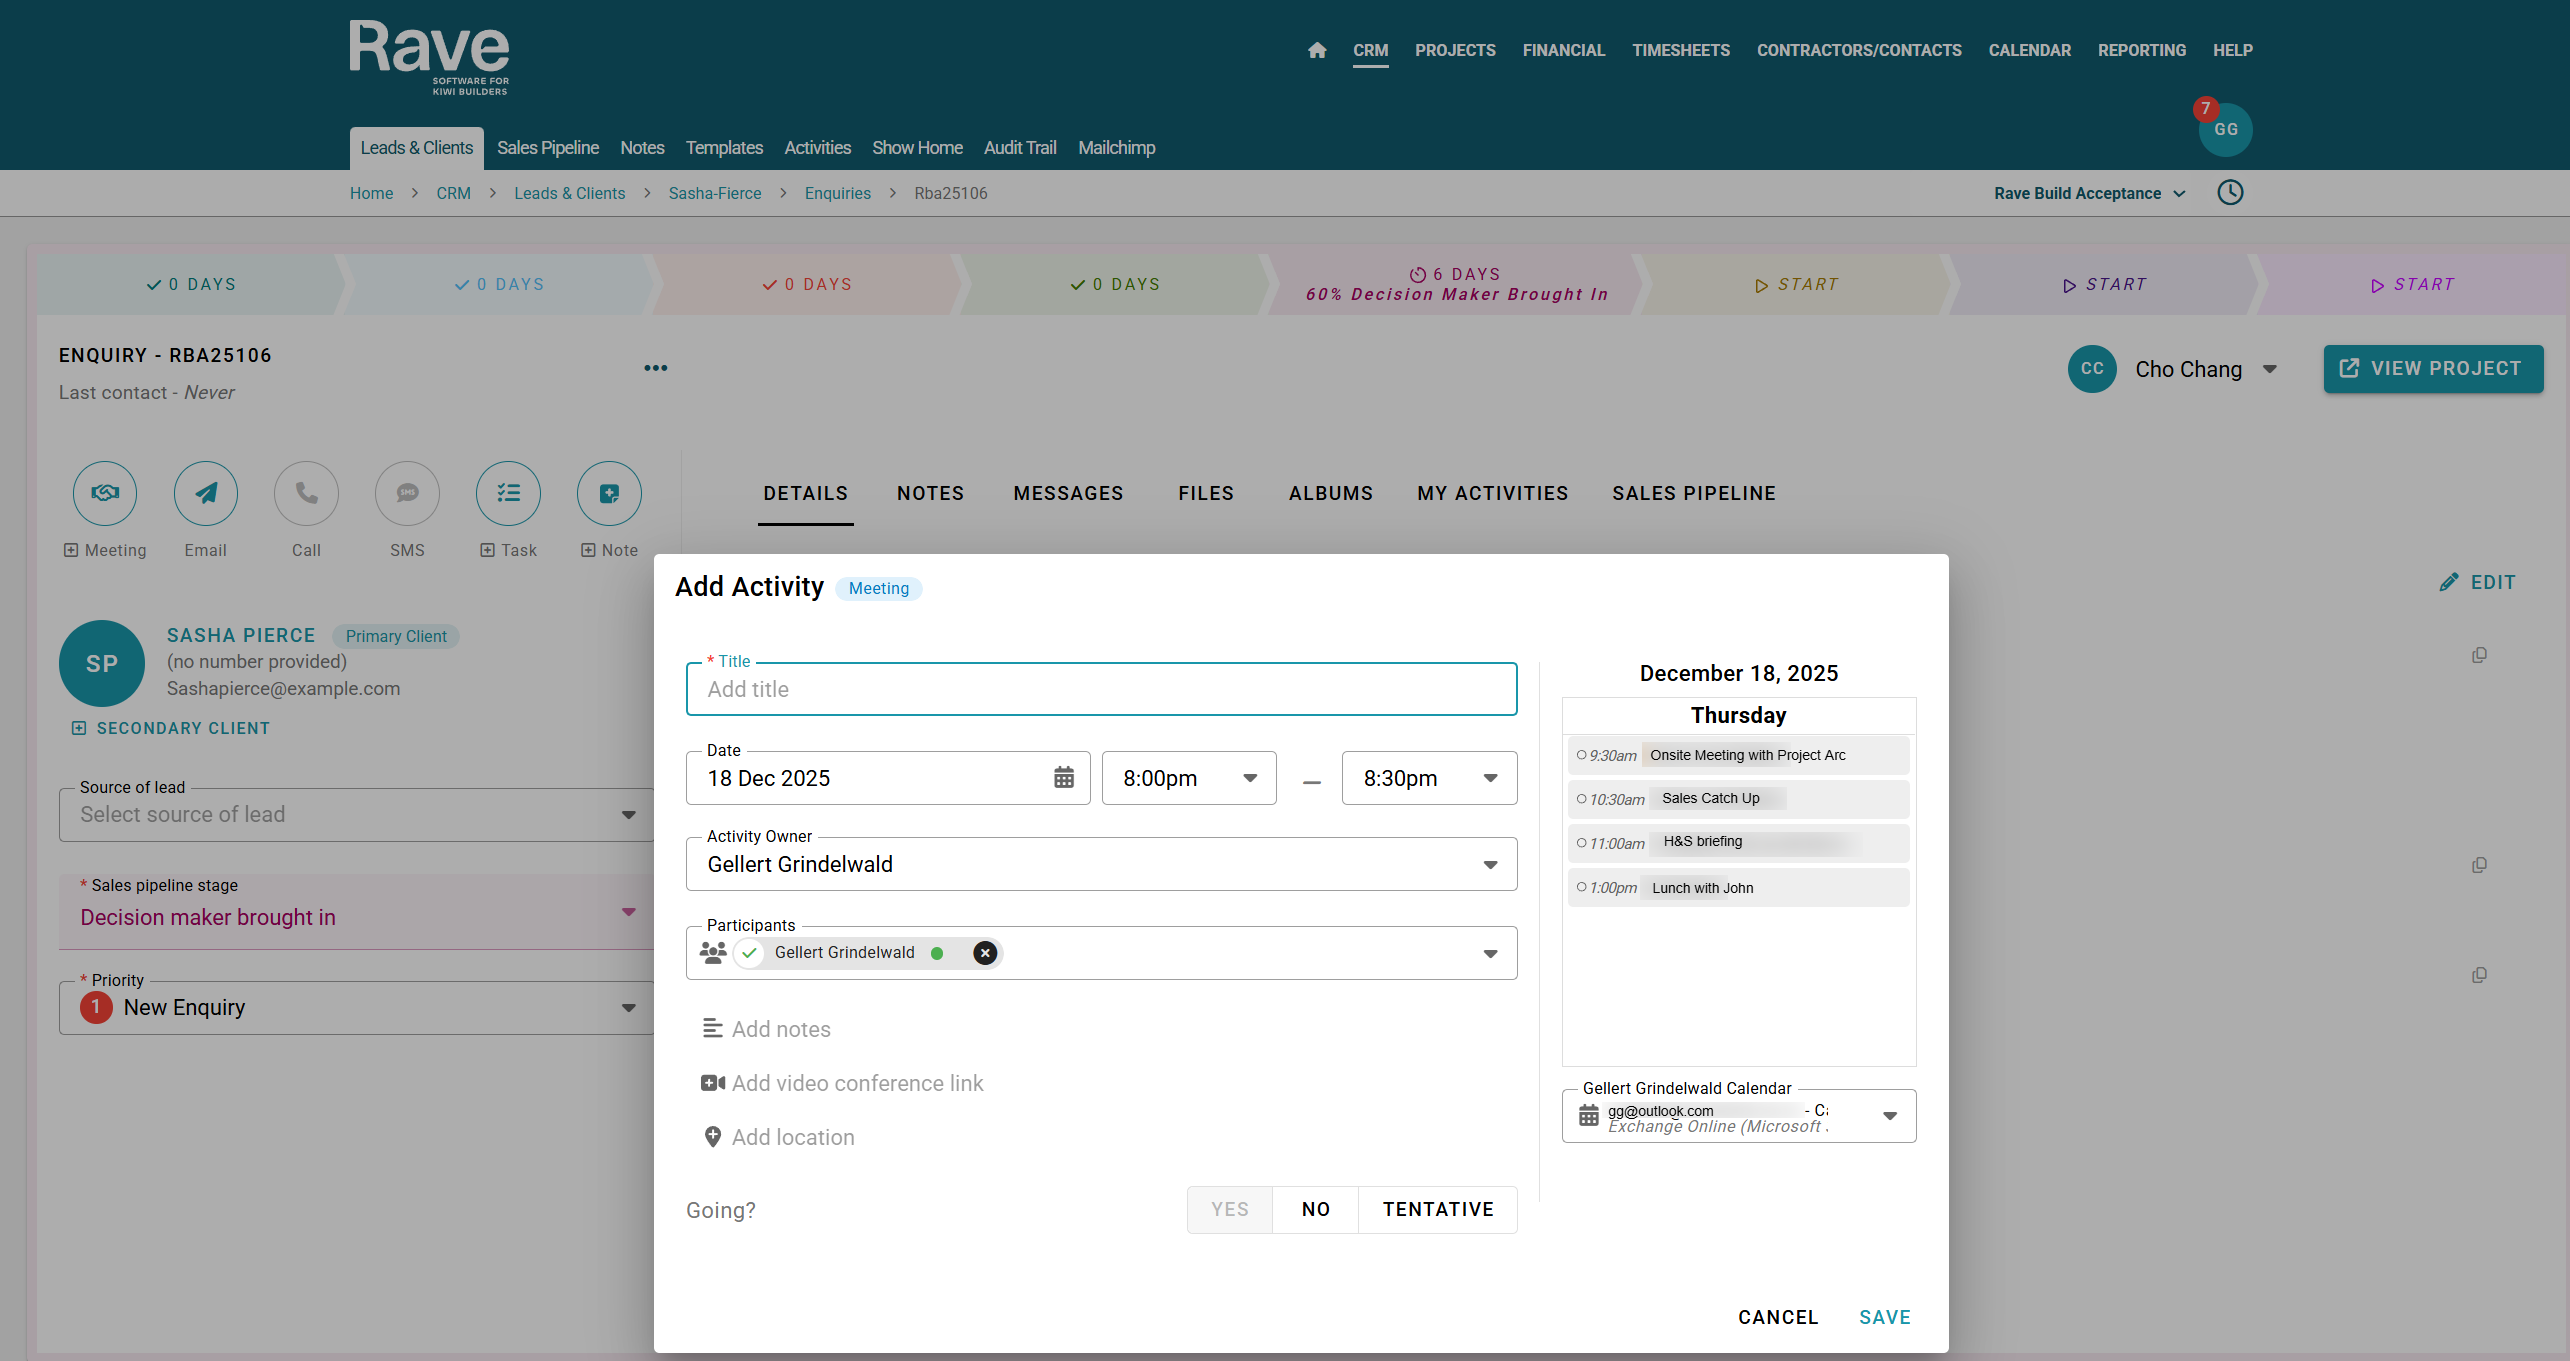This screenshot has height=1361, width=2570.
Task: Click the home icon in navigation
Action: click(x=1317, y=50)
